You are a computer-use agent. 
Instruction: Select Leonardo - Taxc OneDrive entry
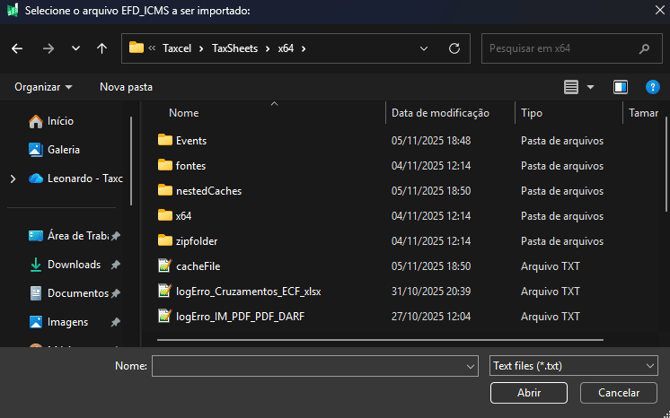pos(76,179)
